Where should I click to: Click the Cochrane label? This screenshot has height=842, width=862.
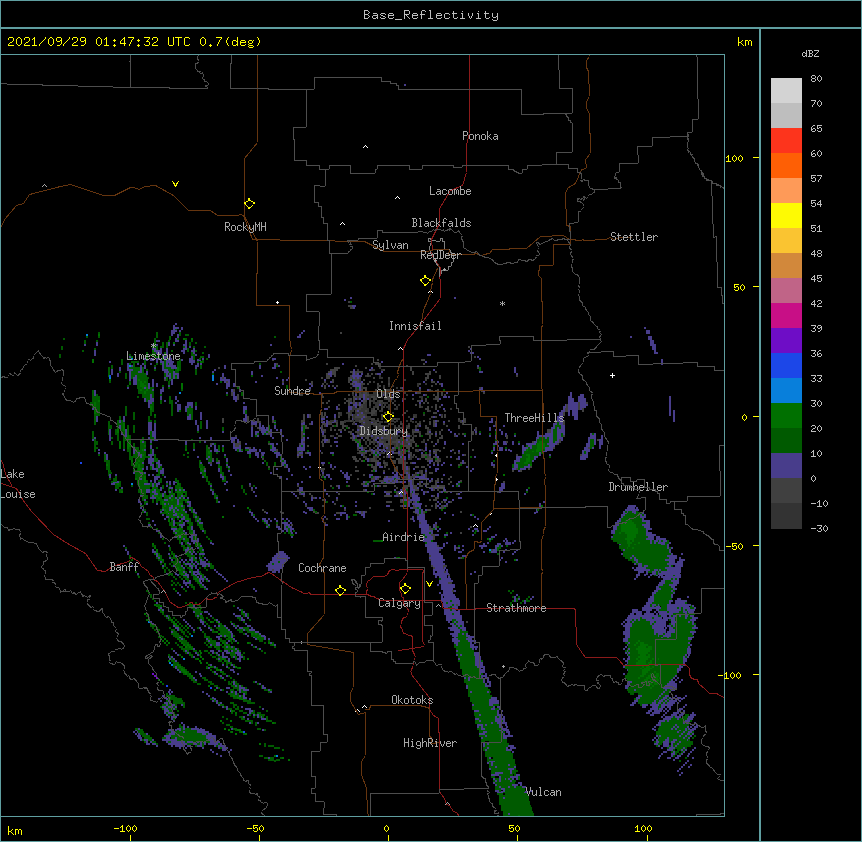click(x=322, y=568)
